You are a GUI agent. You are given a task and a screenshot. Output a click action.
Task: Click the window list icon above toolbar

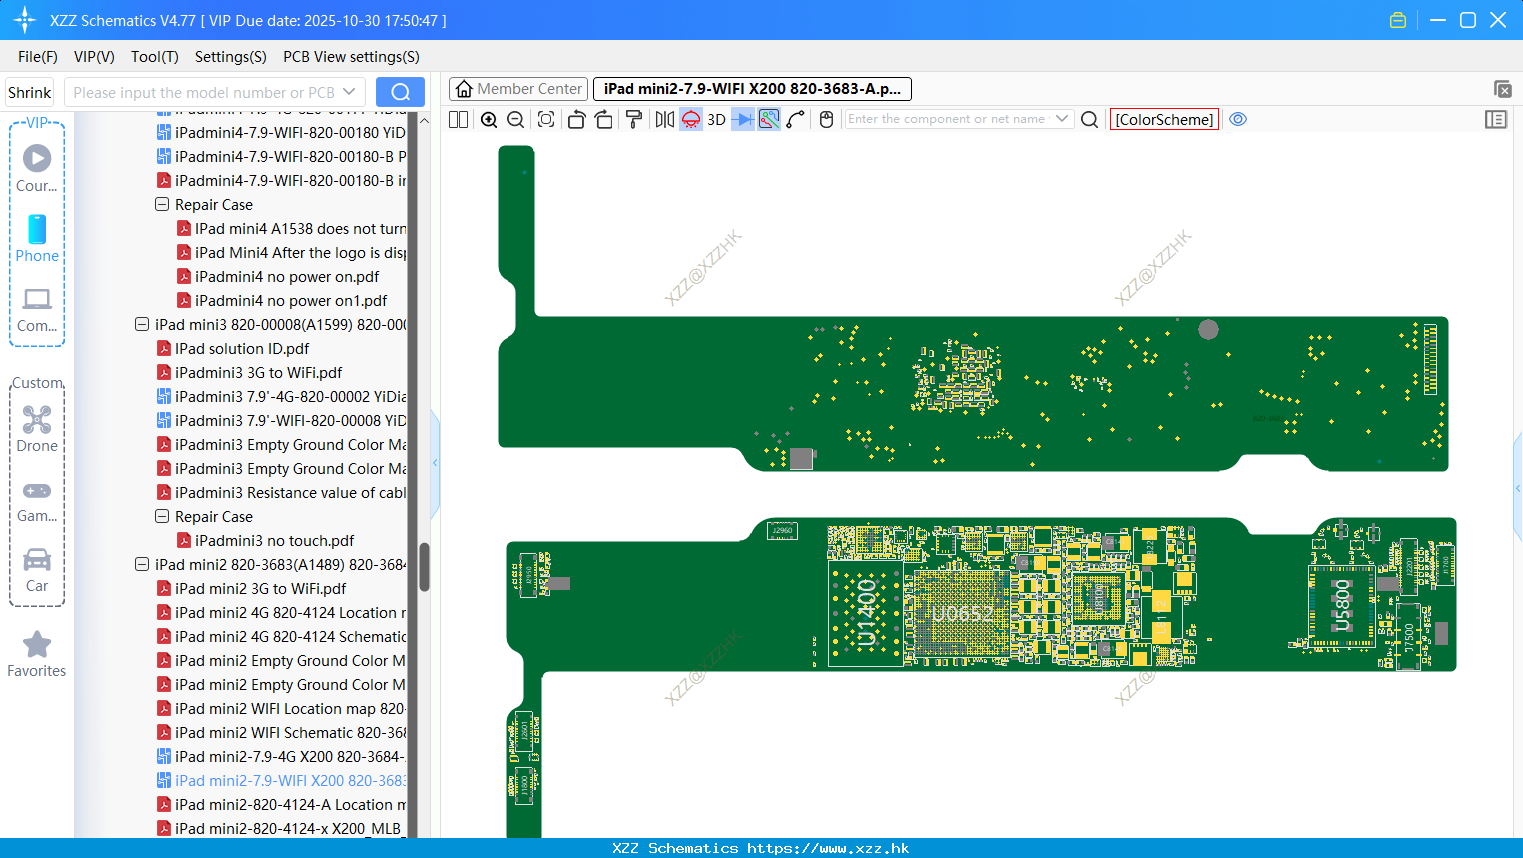click(1502, 89)
